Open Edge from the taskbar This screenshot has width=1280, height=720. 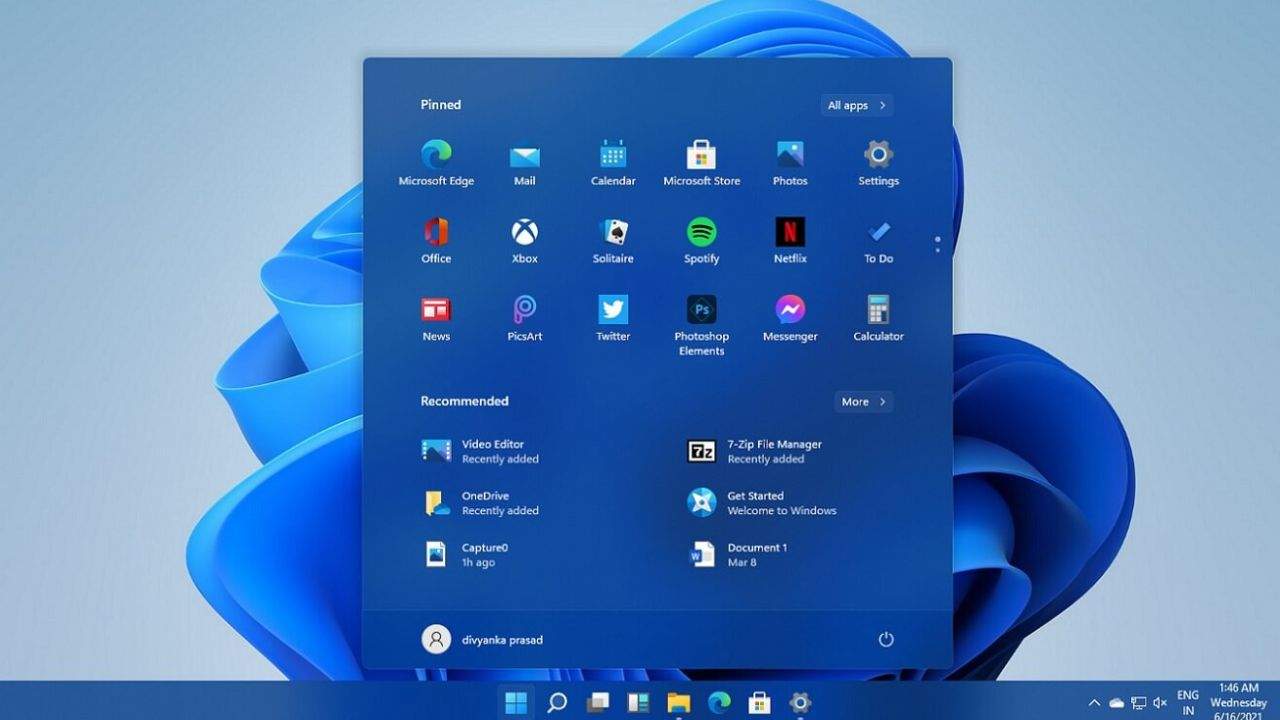click(x=719, y=702)
